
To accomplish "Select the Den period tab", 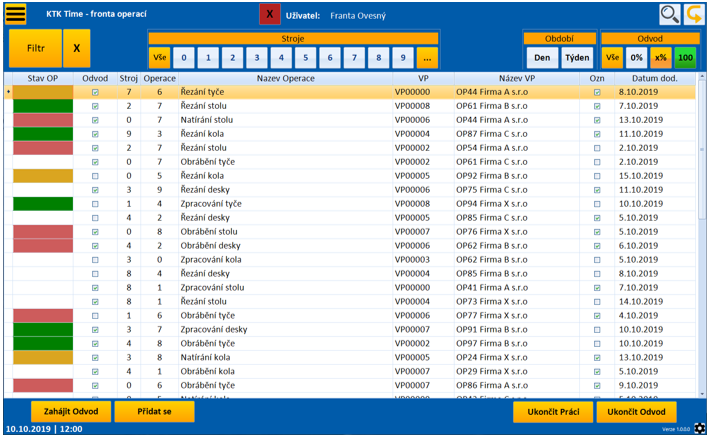I will pyautogui.click(x=540, y=57).
